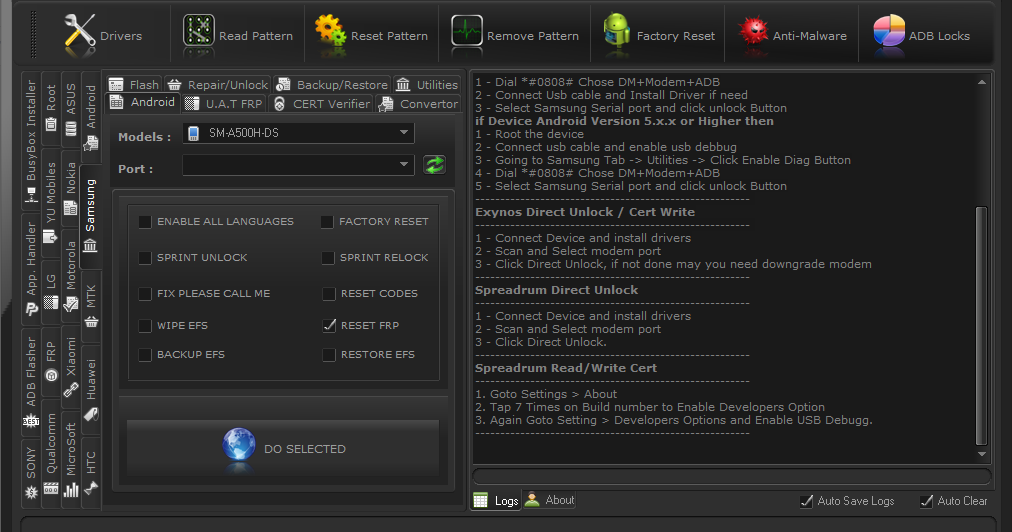This screenshot has width=1012, height=532.
Task: Click the Do Selected button
Action: tap(283, 448)
